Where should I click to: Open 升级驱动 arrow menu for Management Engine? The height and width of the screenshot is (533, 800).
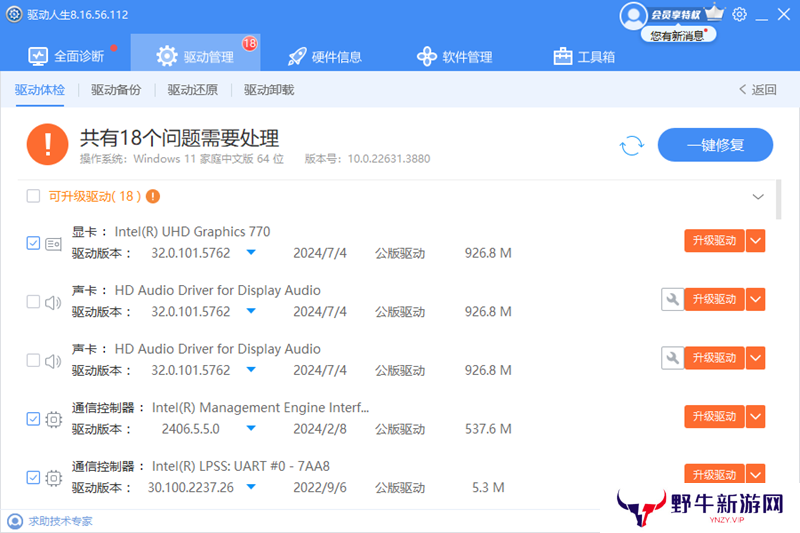(756, 417)
